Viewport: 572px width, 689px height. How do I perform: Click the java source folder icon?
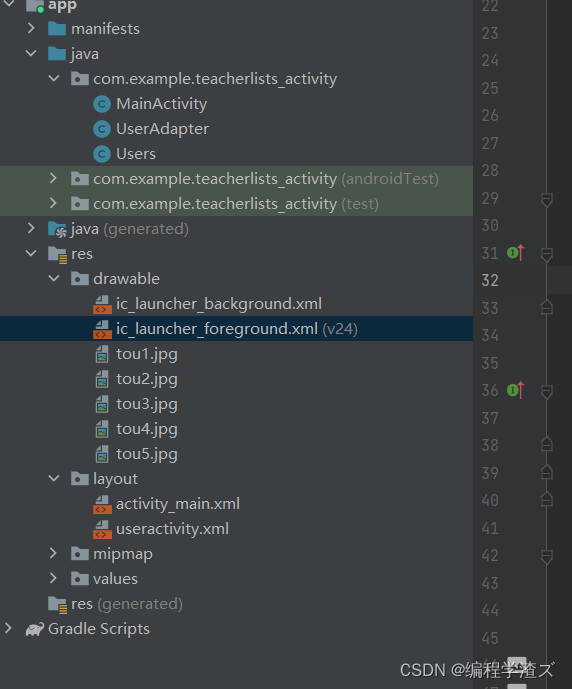point(57,54)
